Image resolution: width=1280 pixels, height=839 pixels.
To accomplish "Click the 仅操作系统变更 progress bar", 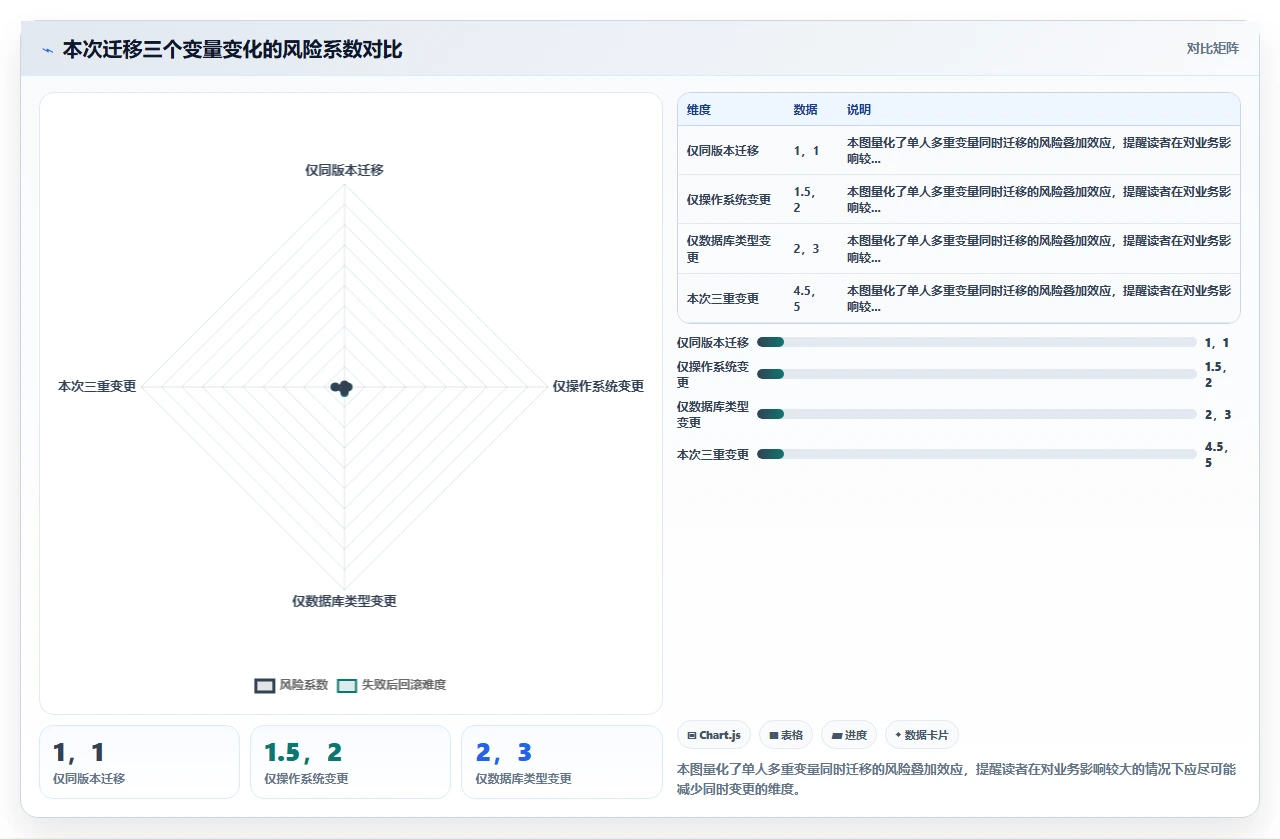I will coord(977,374).
